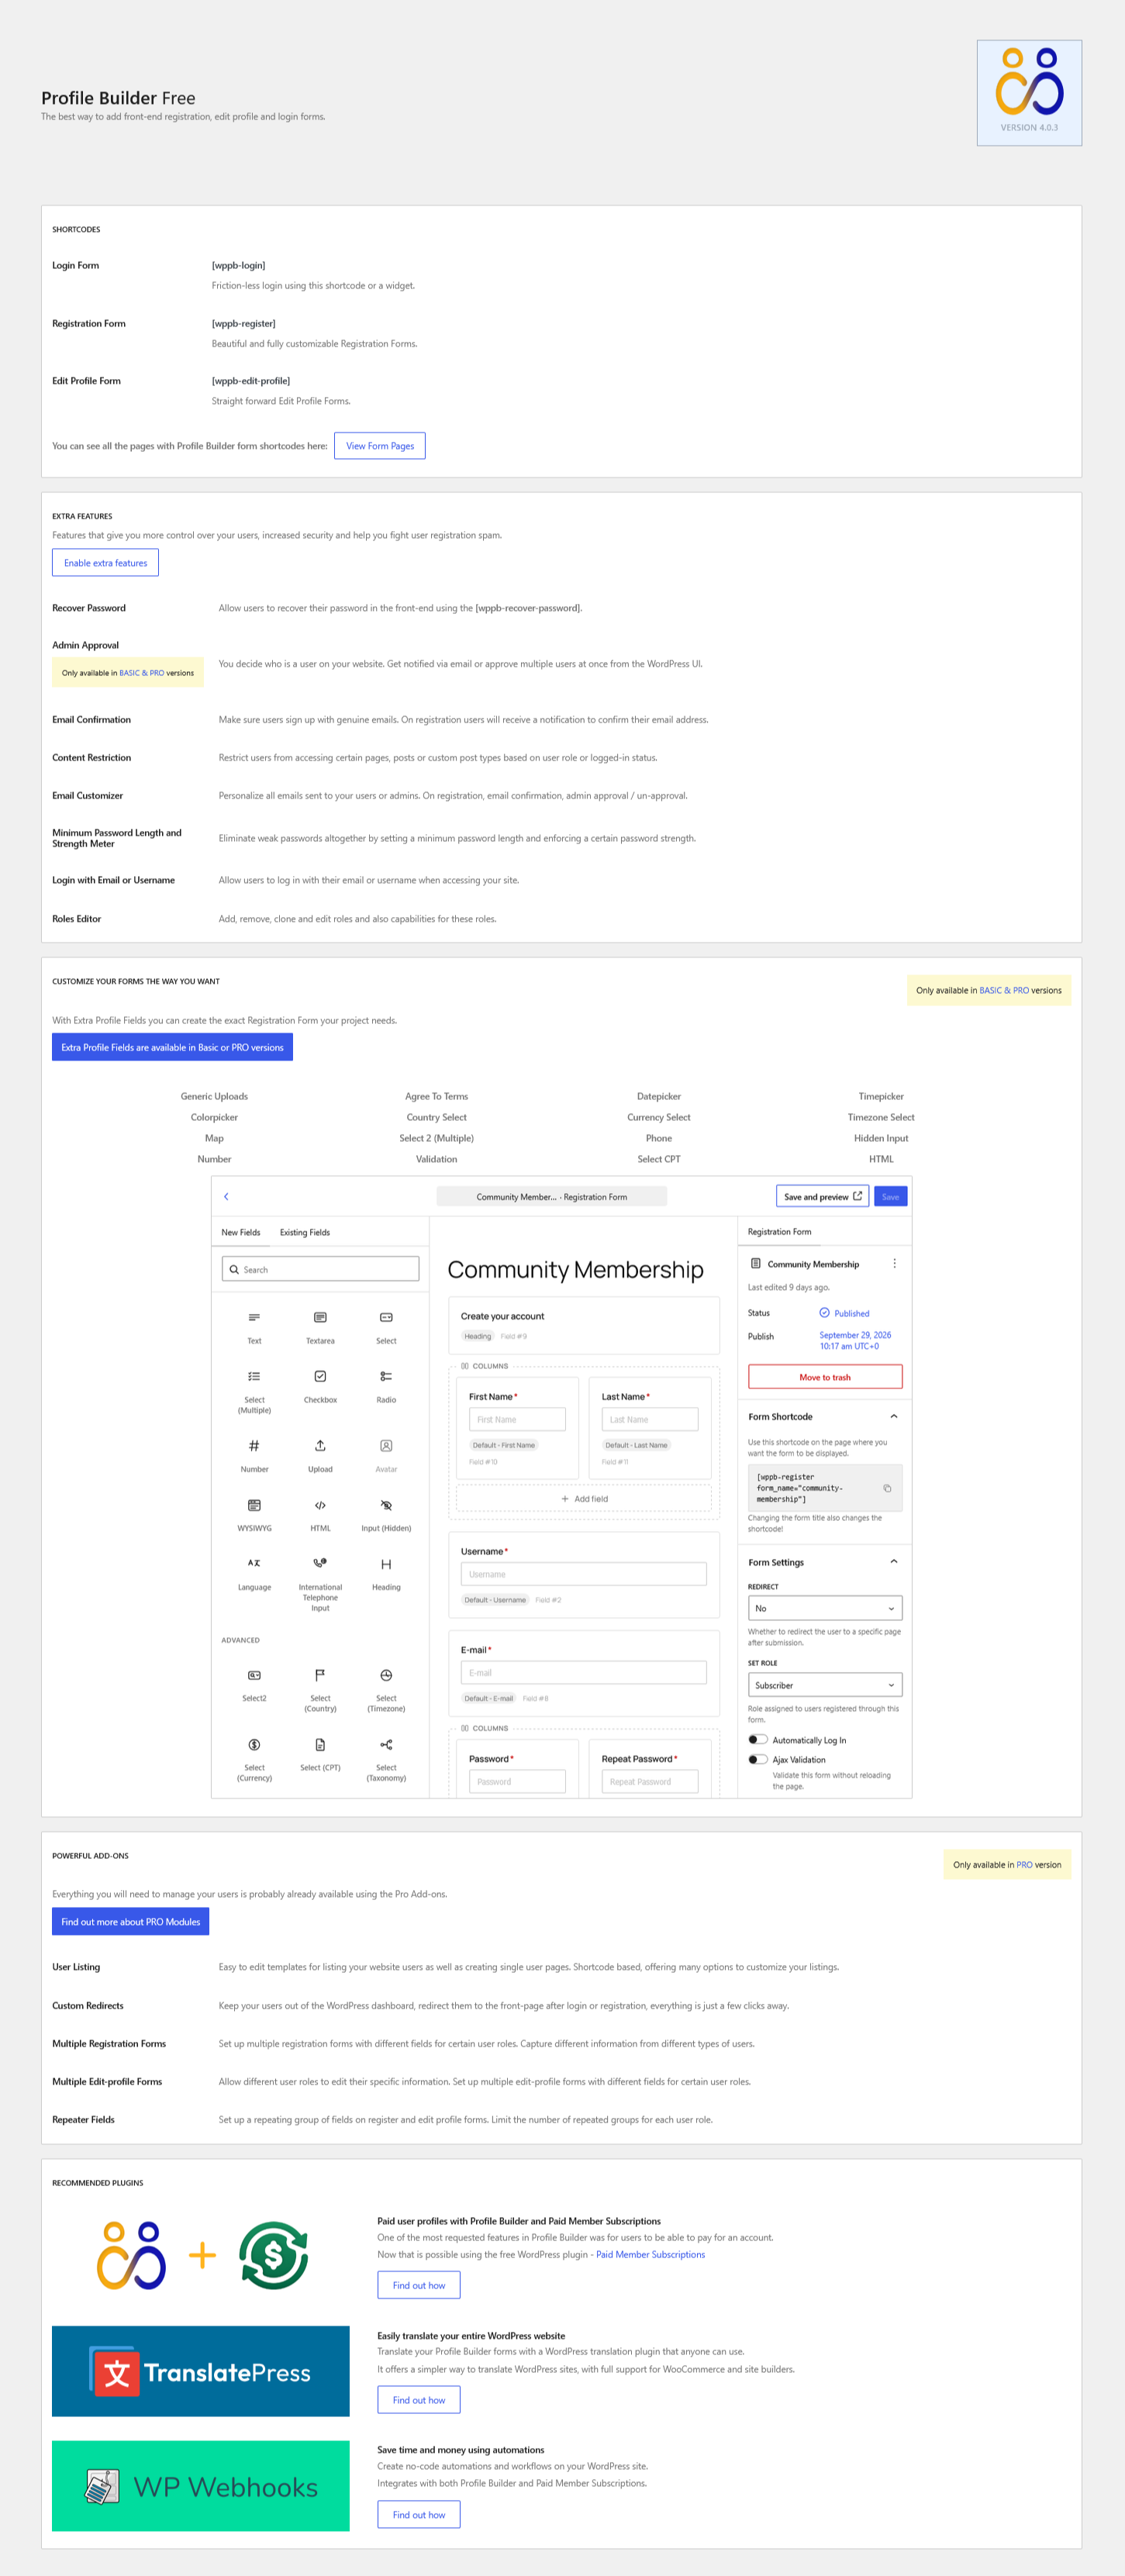This screenshot has height=2576, width=1125.
Task: Collapse the Form Settings section
Action: [894, 1561]
